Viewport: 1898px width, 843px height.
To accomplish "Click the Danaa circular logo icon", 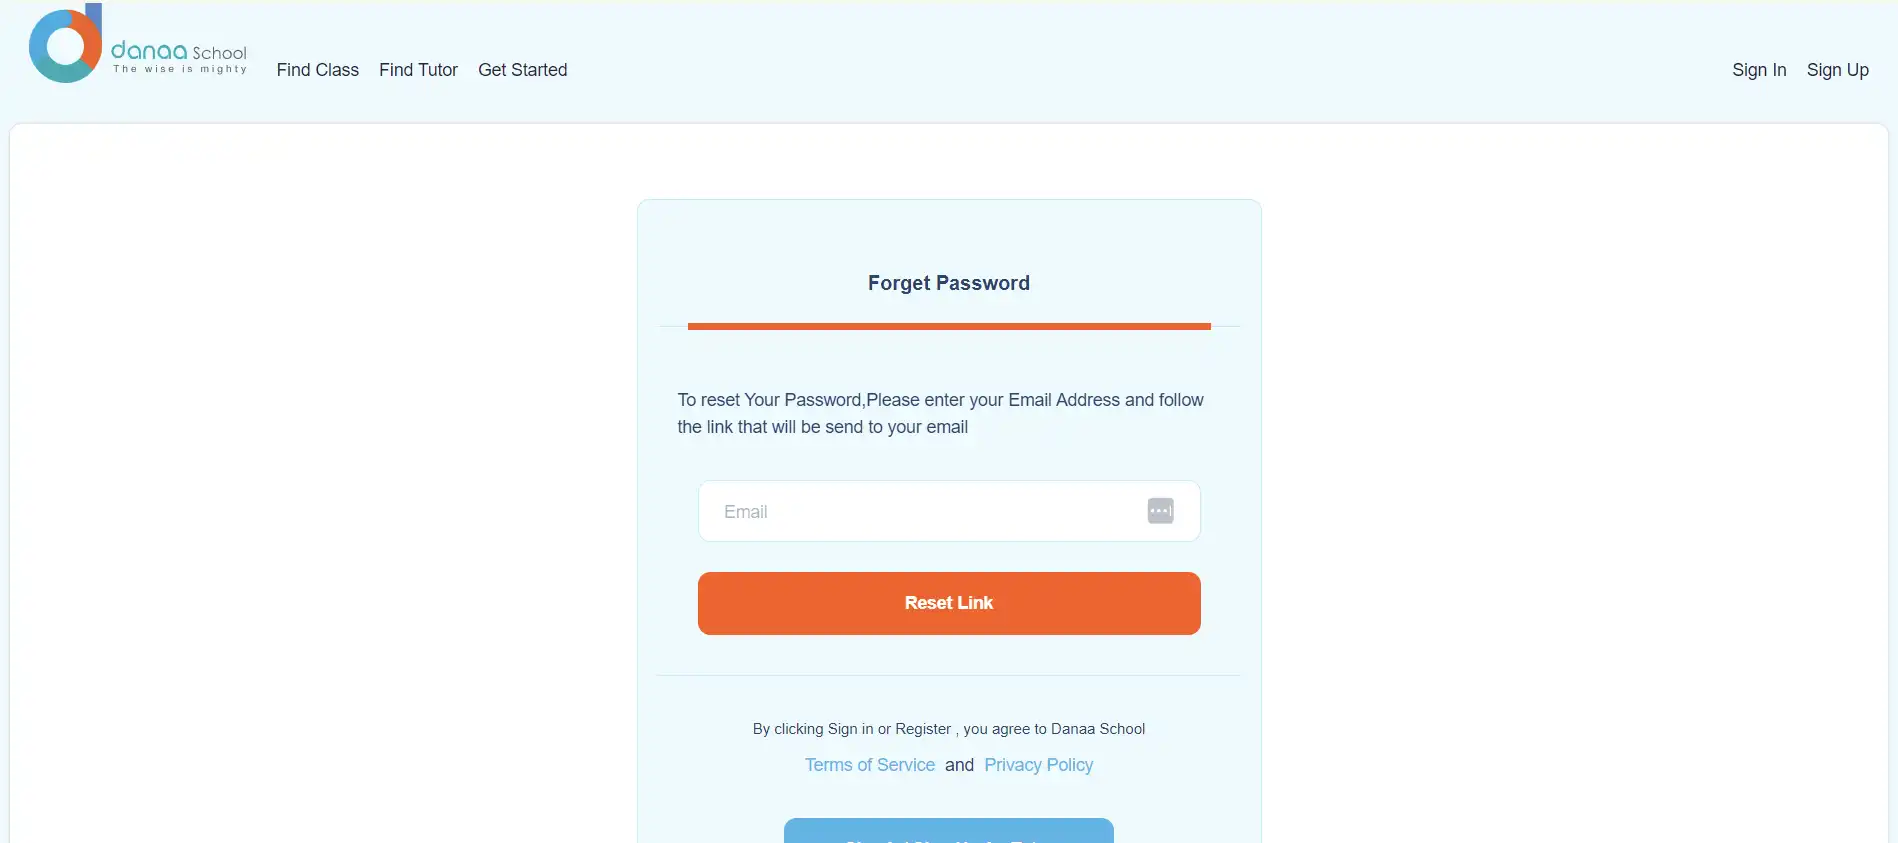I will click(65, 45).
